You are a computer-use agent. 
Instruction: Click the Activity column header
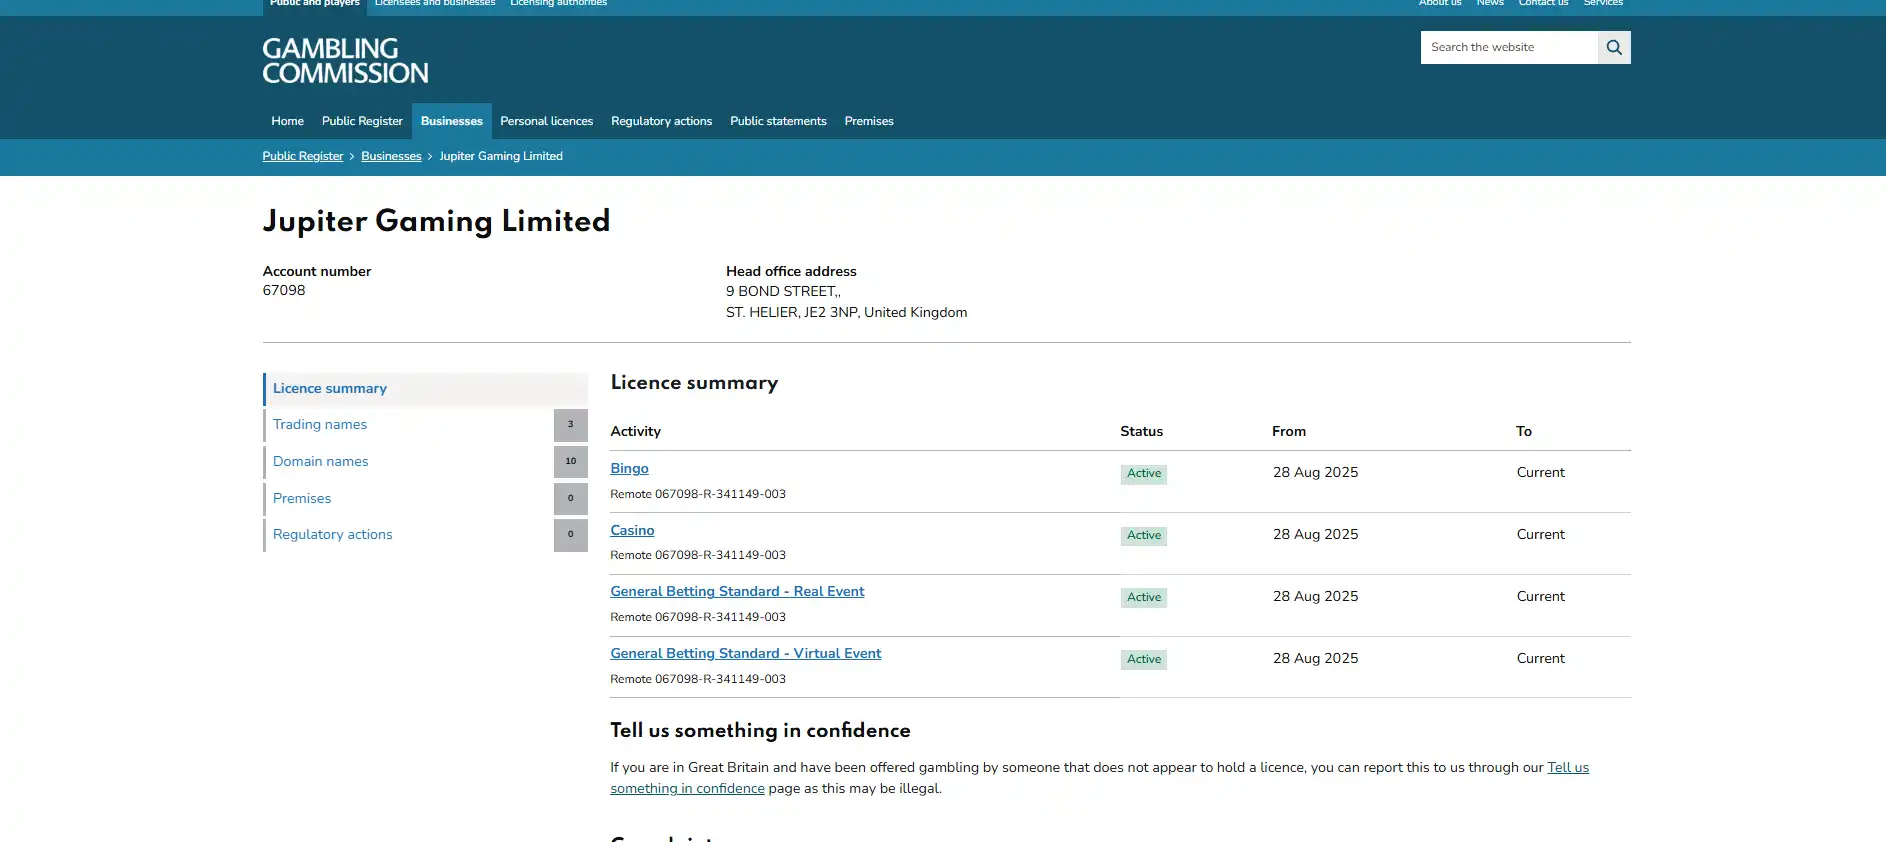pyautogui.click(x=636, y=431)
